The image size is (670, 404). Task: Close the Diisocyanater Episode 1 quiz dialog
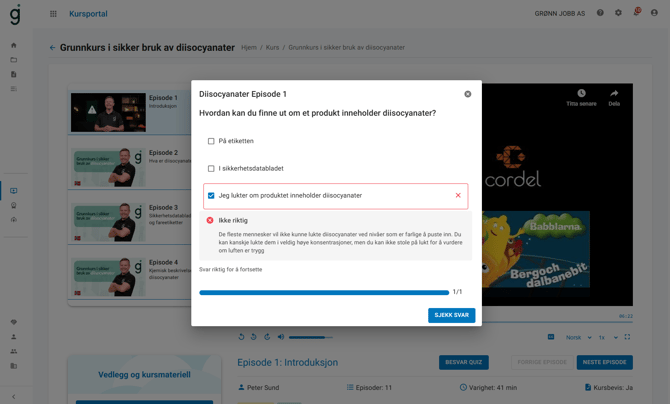(468, 94)
